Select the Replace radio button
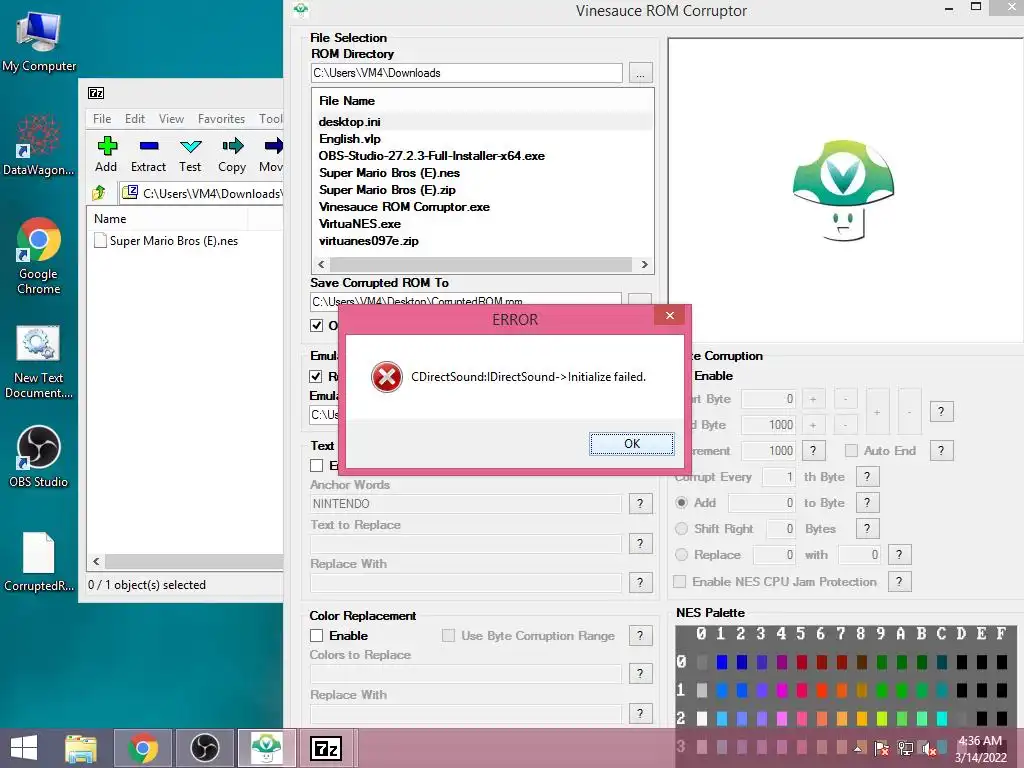This screenshot has height=768, width=1024. tap(681, 554)
